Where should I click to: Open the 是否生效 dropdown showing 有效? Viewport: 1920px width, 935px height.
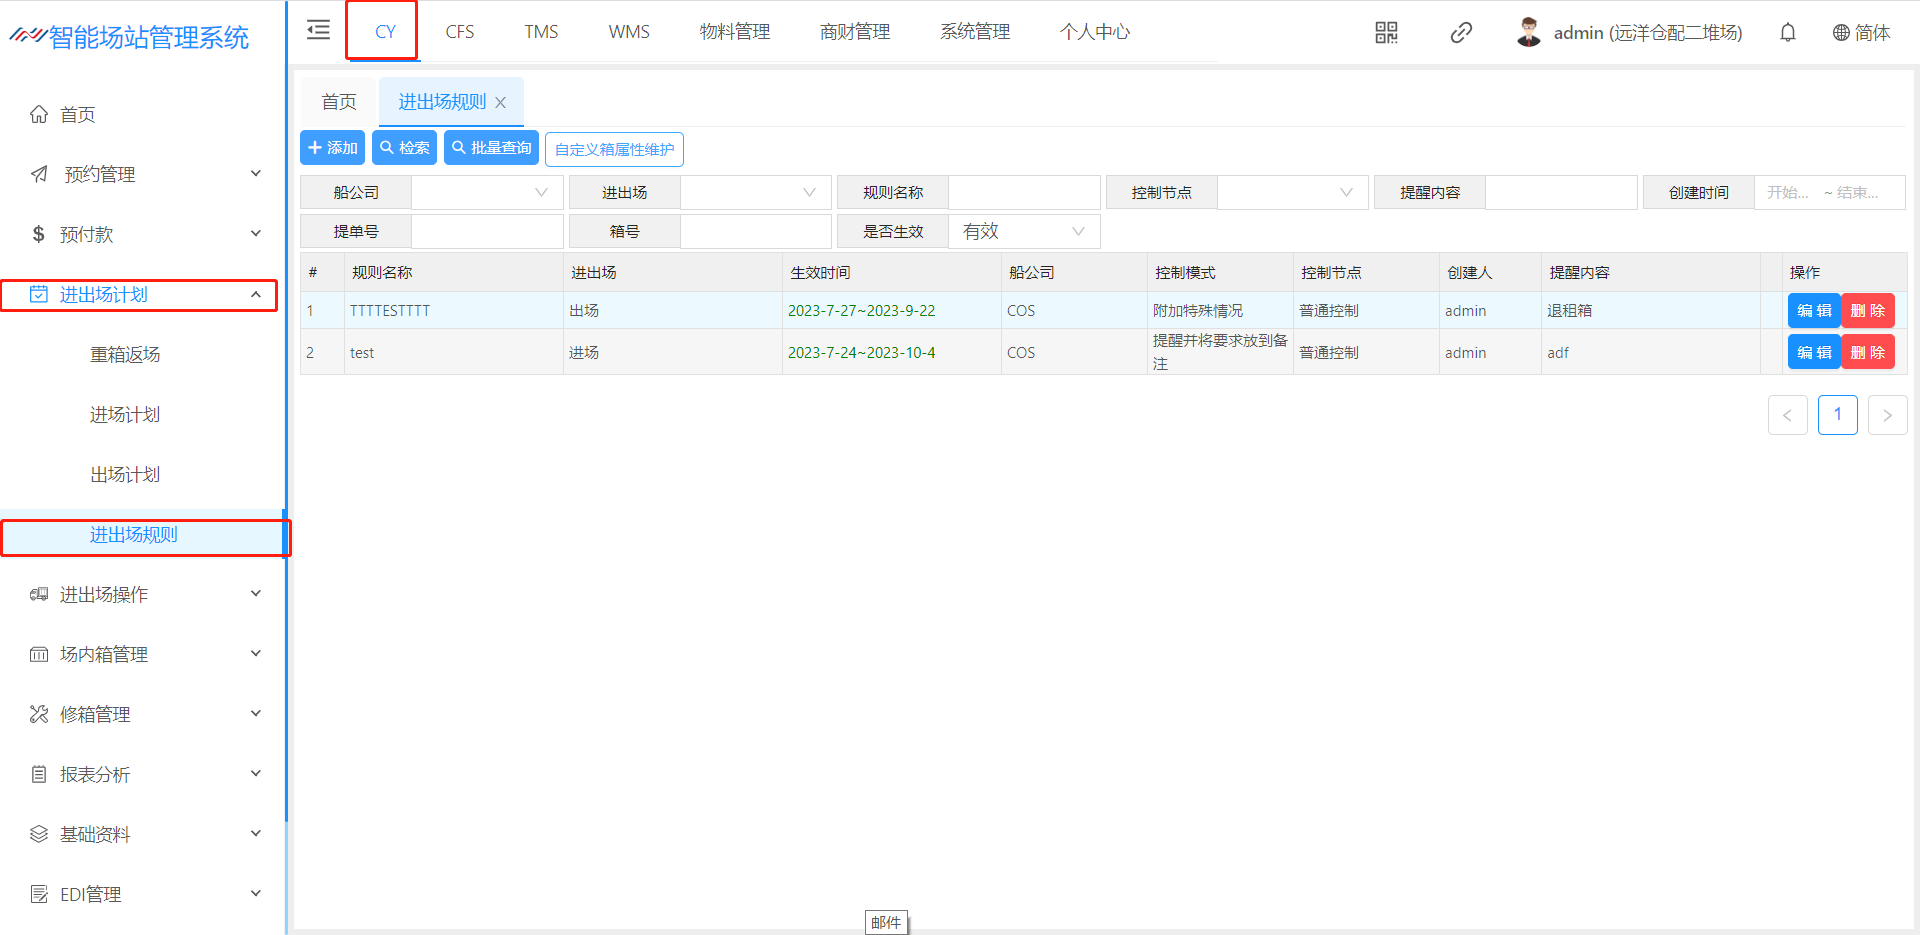(1023, 232)
